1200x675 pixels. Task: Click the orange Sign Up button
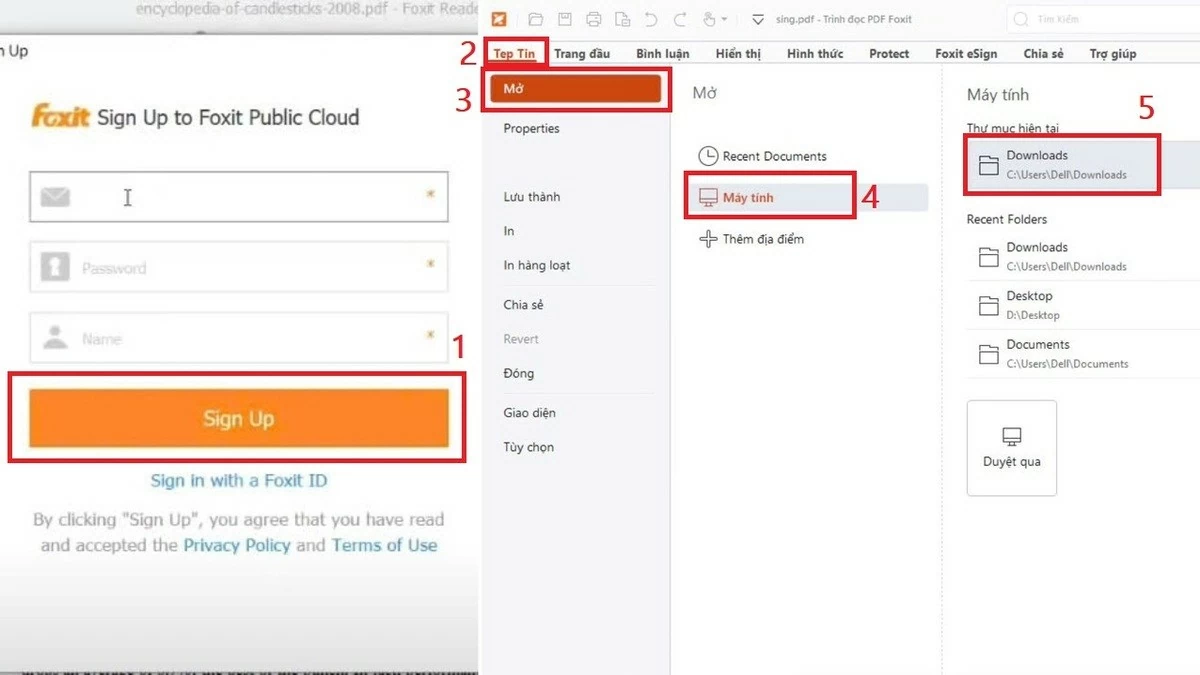pos(238,418)
